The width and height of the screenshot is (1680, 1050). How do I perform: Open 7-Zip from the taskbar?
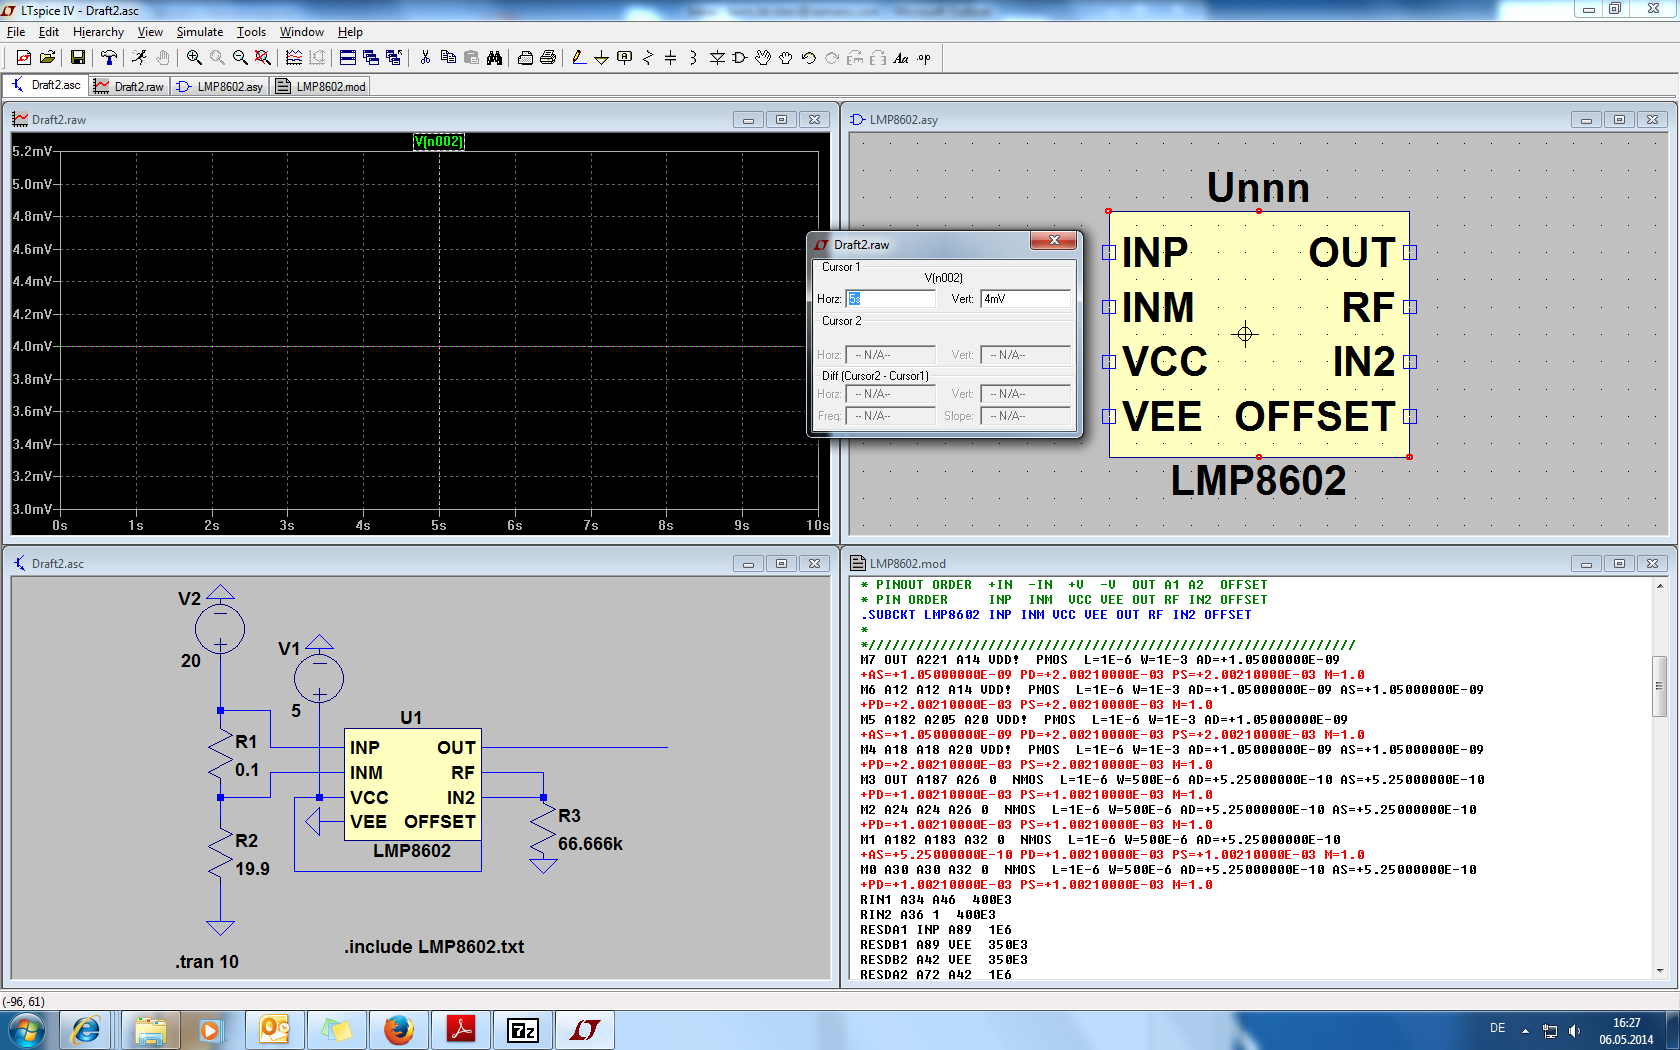[x=523, y=1030]
